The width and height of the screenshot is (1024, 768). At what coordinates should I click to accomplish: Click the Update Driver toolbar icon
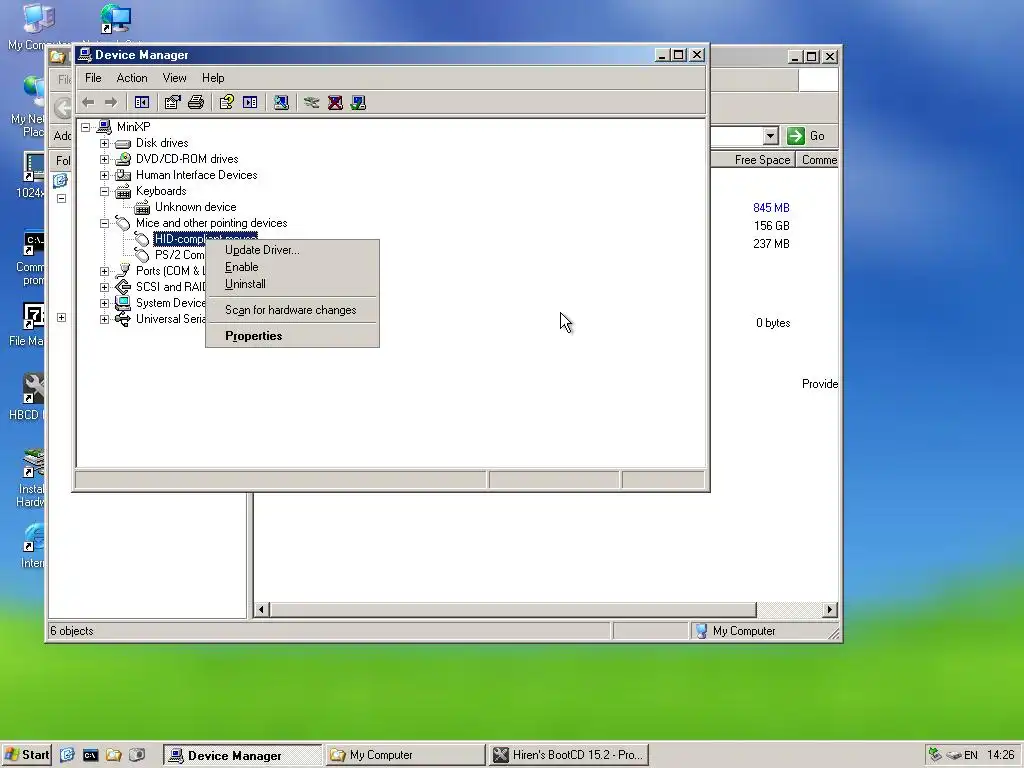point(312,103)
